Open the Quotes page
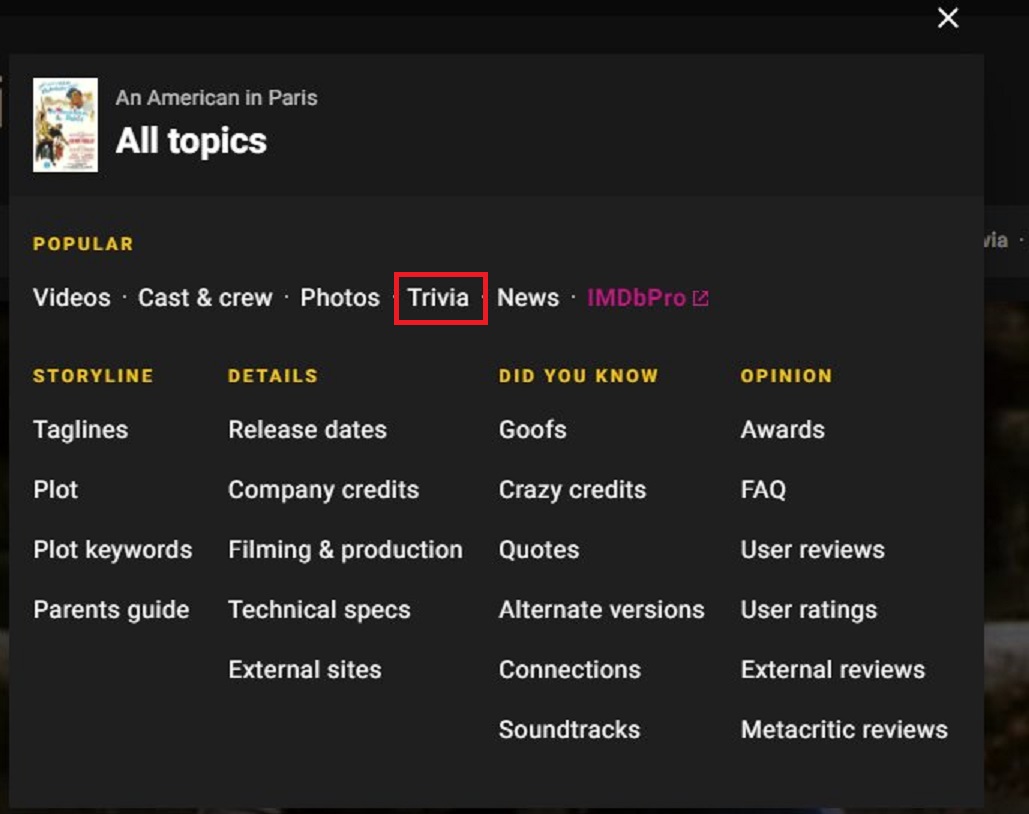The width and height of the screenshot is (1029, 814). (539, 550)
